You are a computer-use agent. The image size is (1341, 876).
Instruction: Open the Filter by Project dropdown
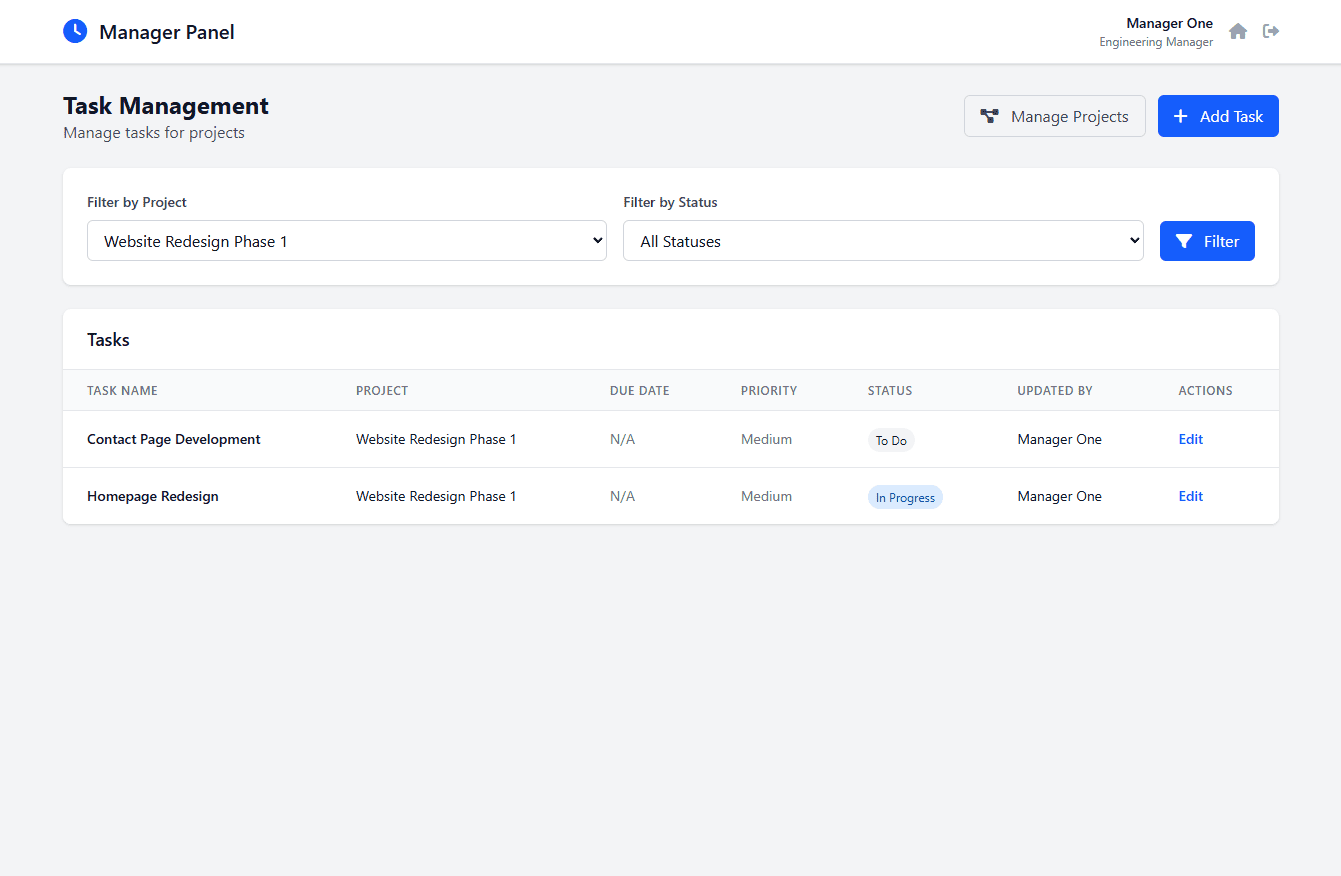(346, 240)
